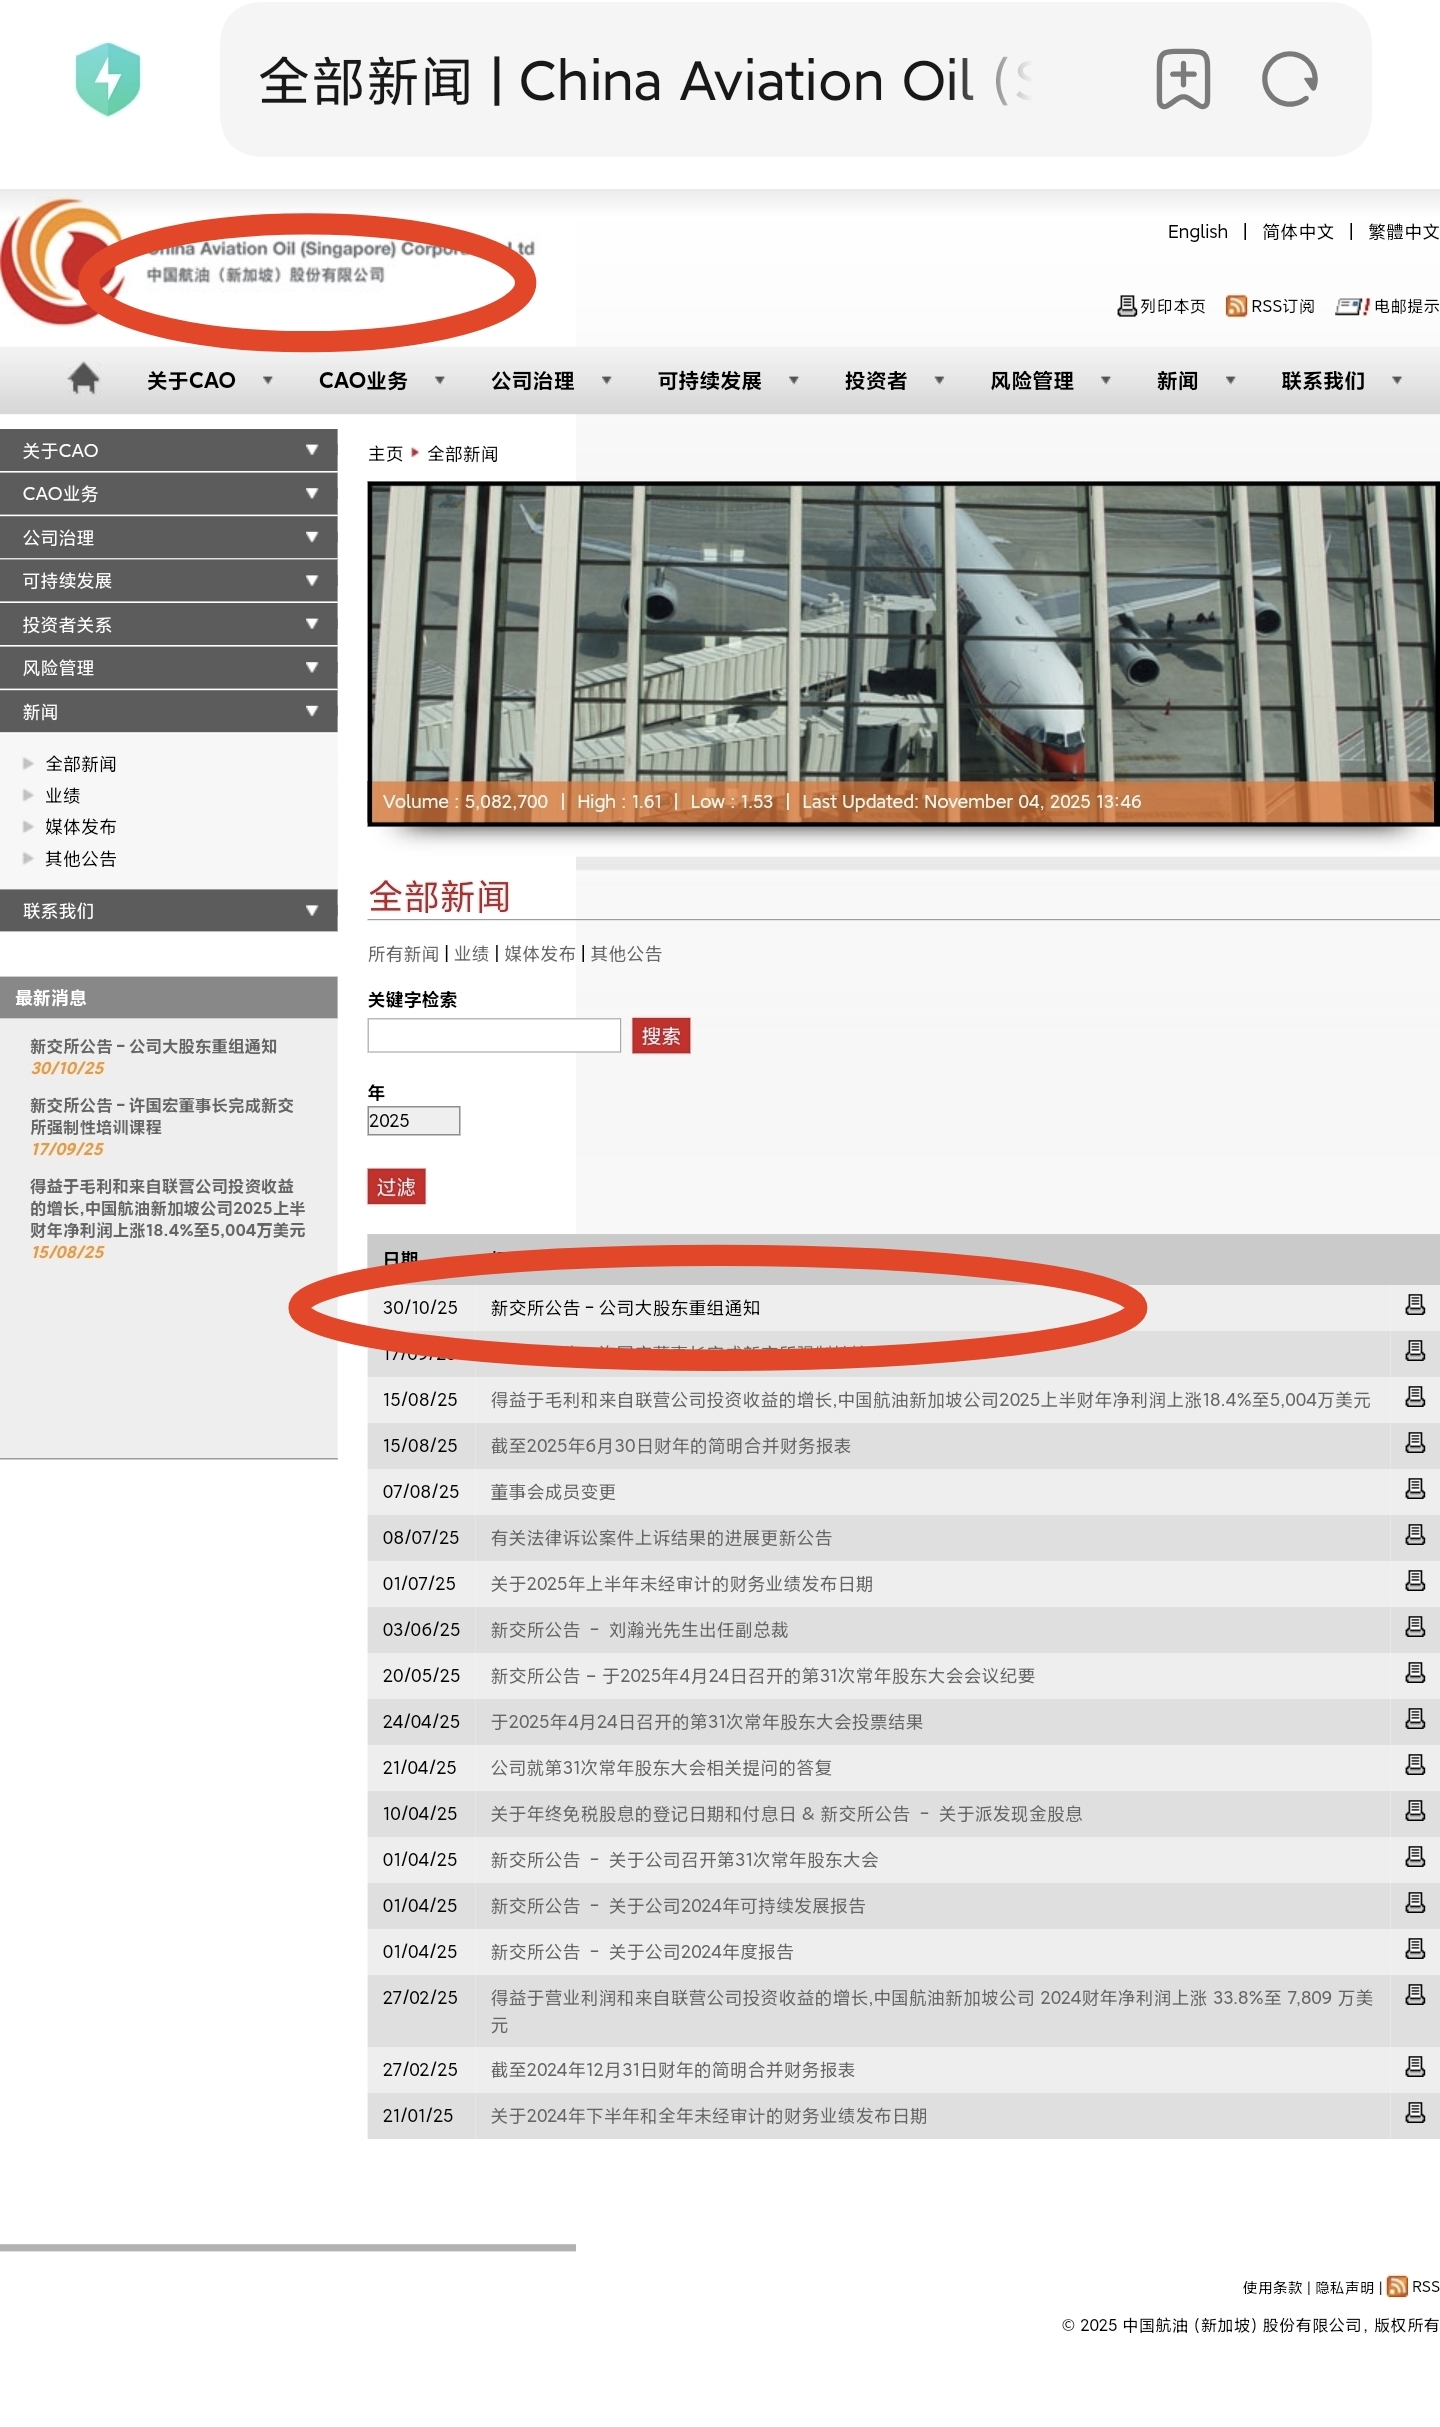The image size is (1440, 2427).
Task: Open attachment icon for 上半财年净利润上涨18.4% row
Action: [1415, 1397]
